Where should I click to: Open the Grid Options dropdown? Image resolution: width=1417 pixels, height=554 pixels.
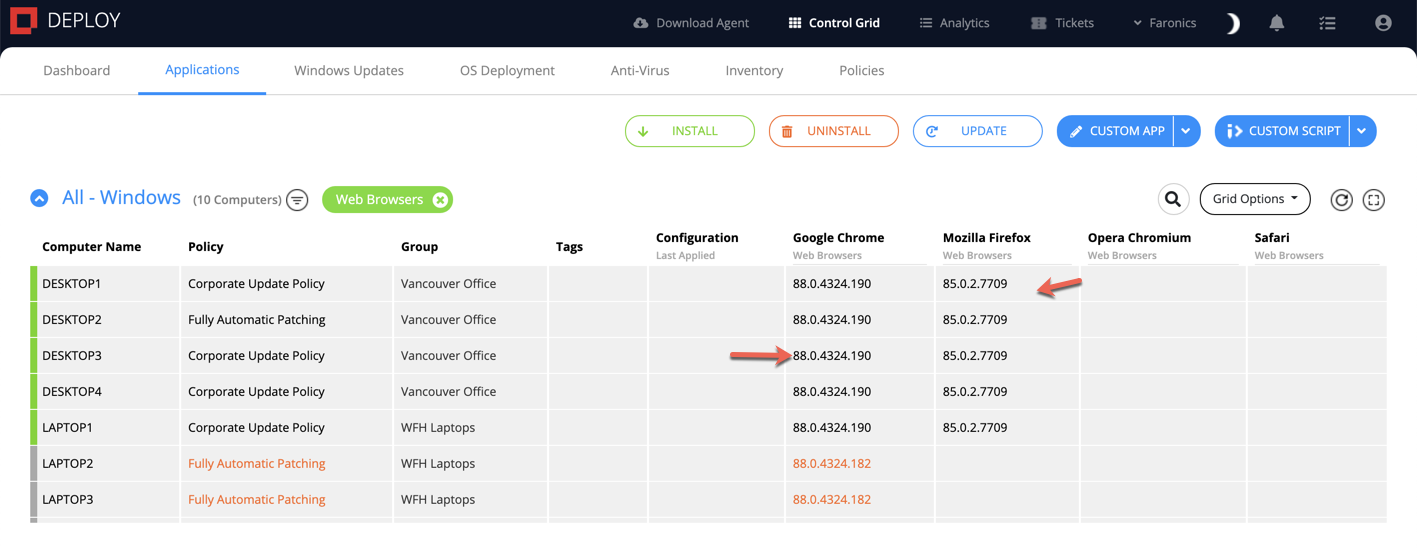click(x=1255, y=199)
